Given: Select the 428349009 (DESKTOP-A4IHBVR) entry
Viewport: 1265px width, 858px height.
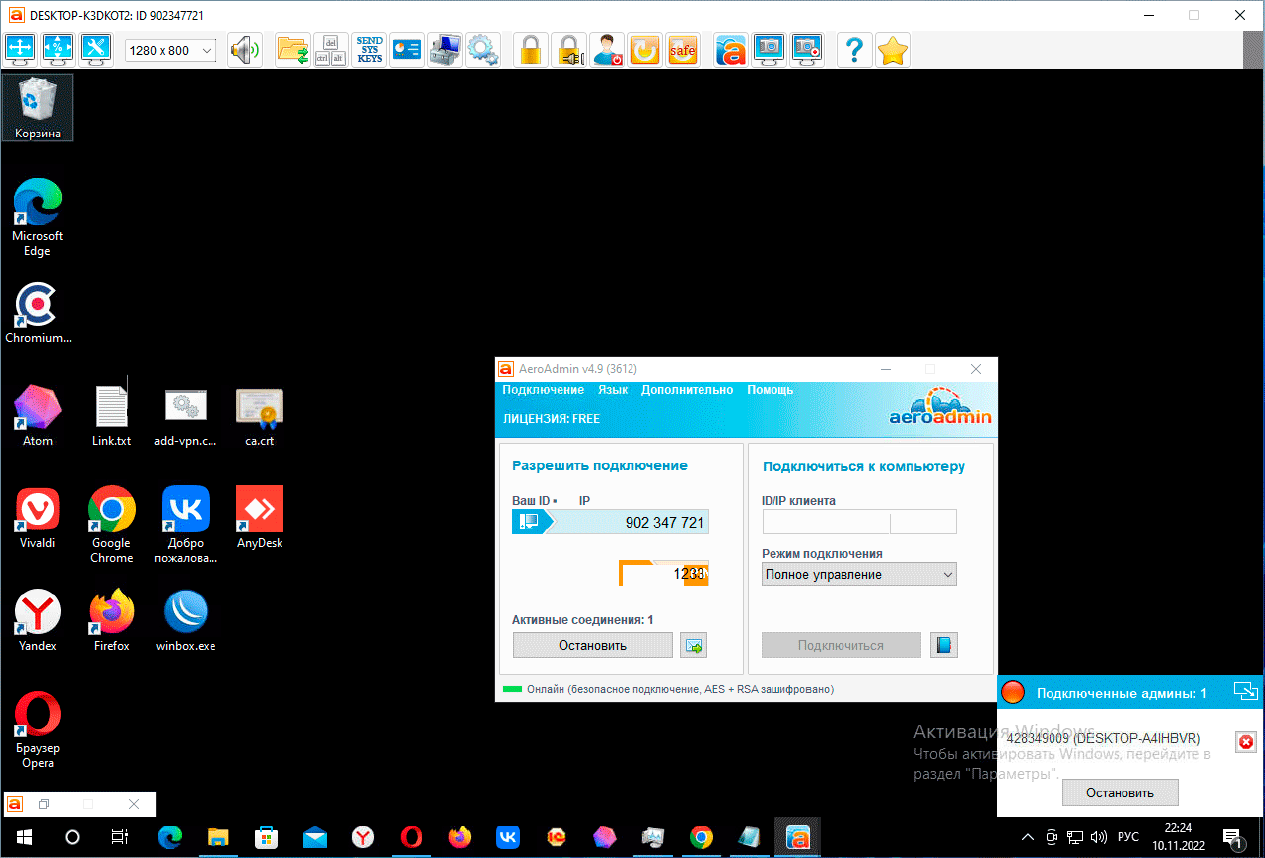Looking at the screenshot, I should [1103, 738].
